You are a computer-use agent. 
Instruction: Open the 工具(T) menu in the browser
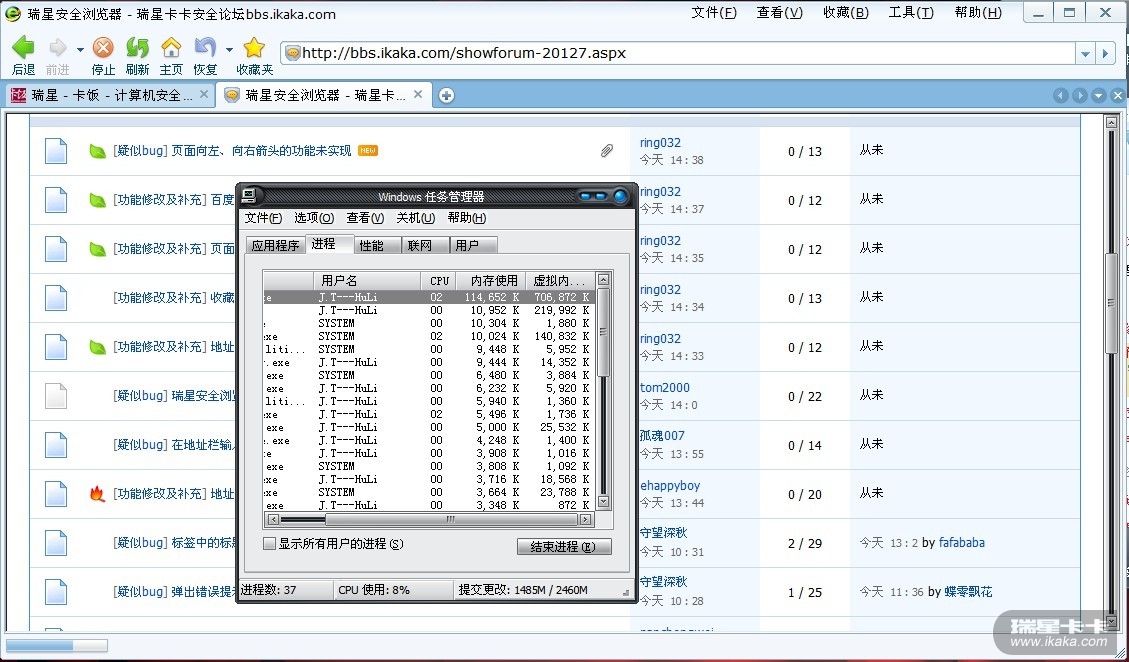point(910,13)
